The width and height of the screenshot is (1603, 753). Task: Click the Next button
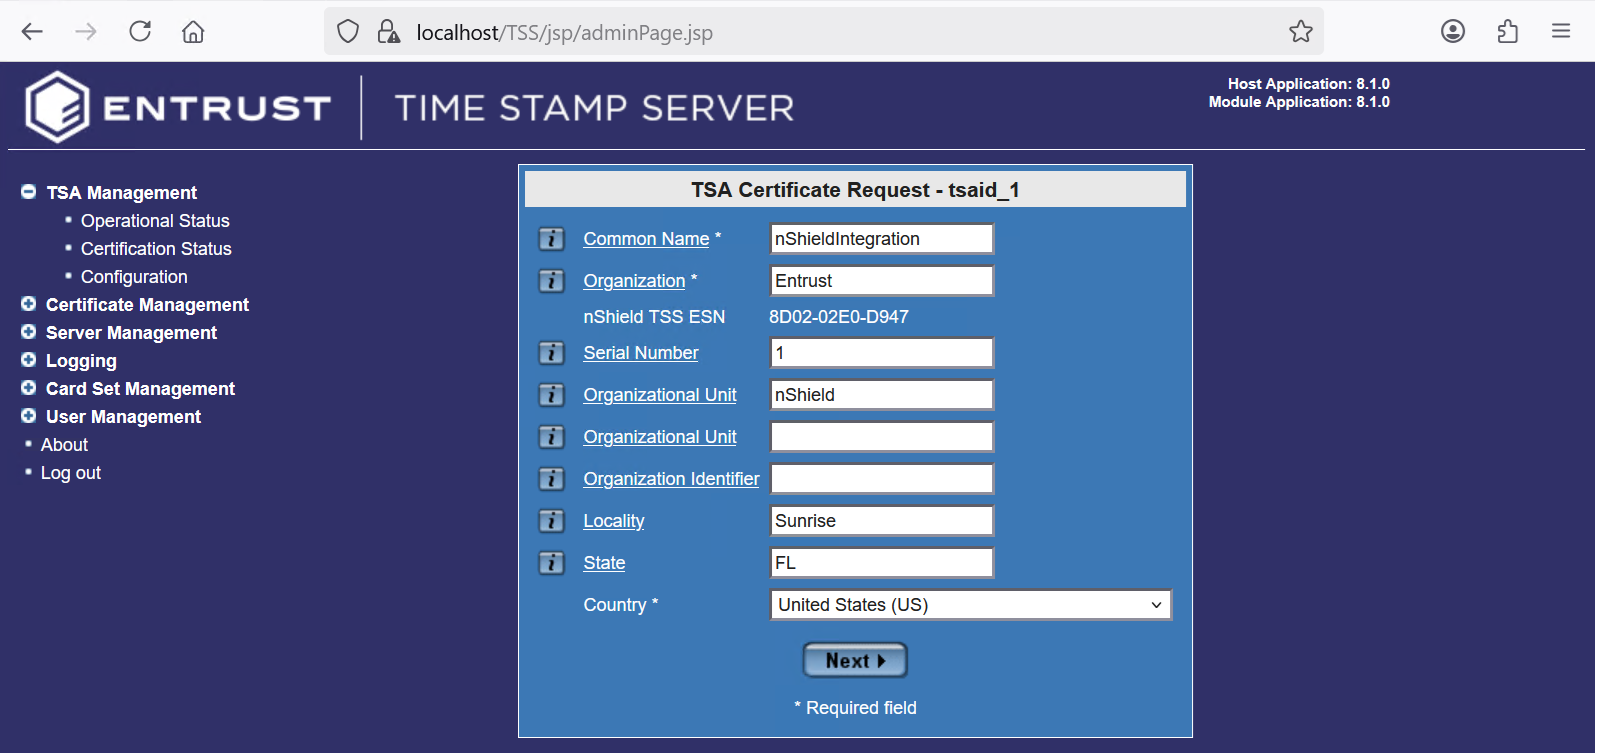(855, 661)
